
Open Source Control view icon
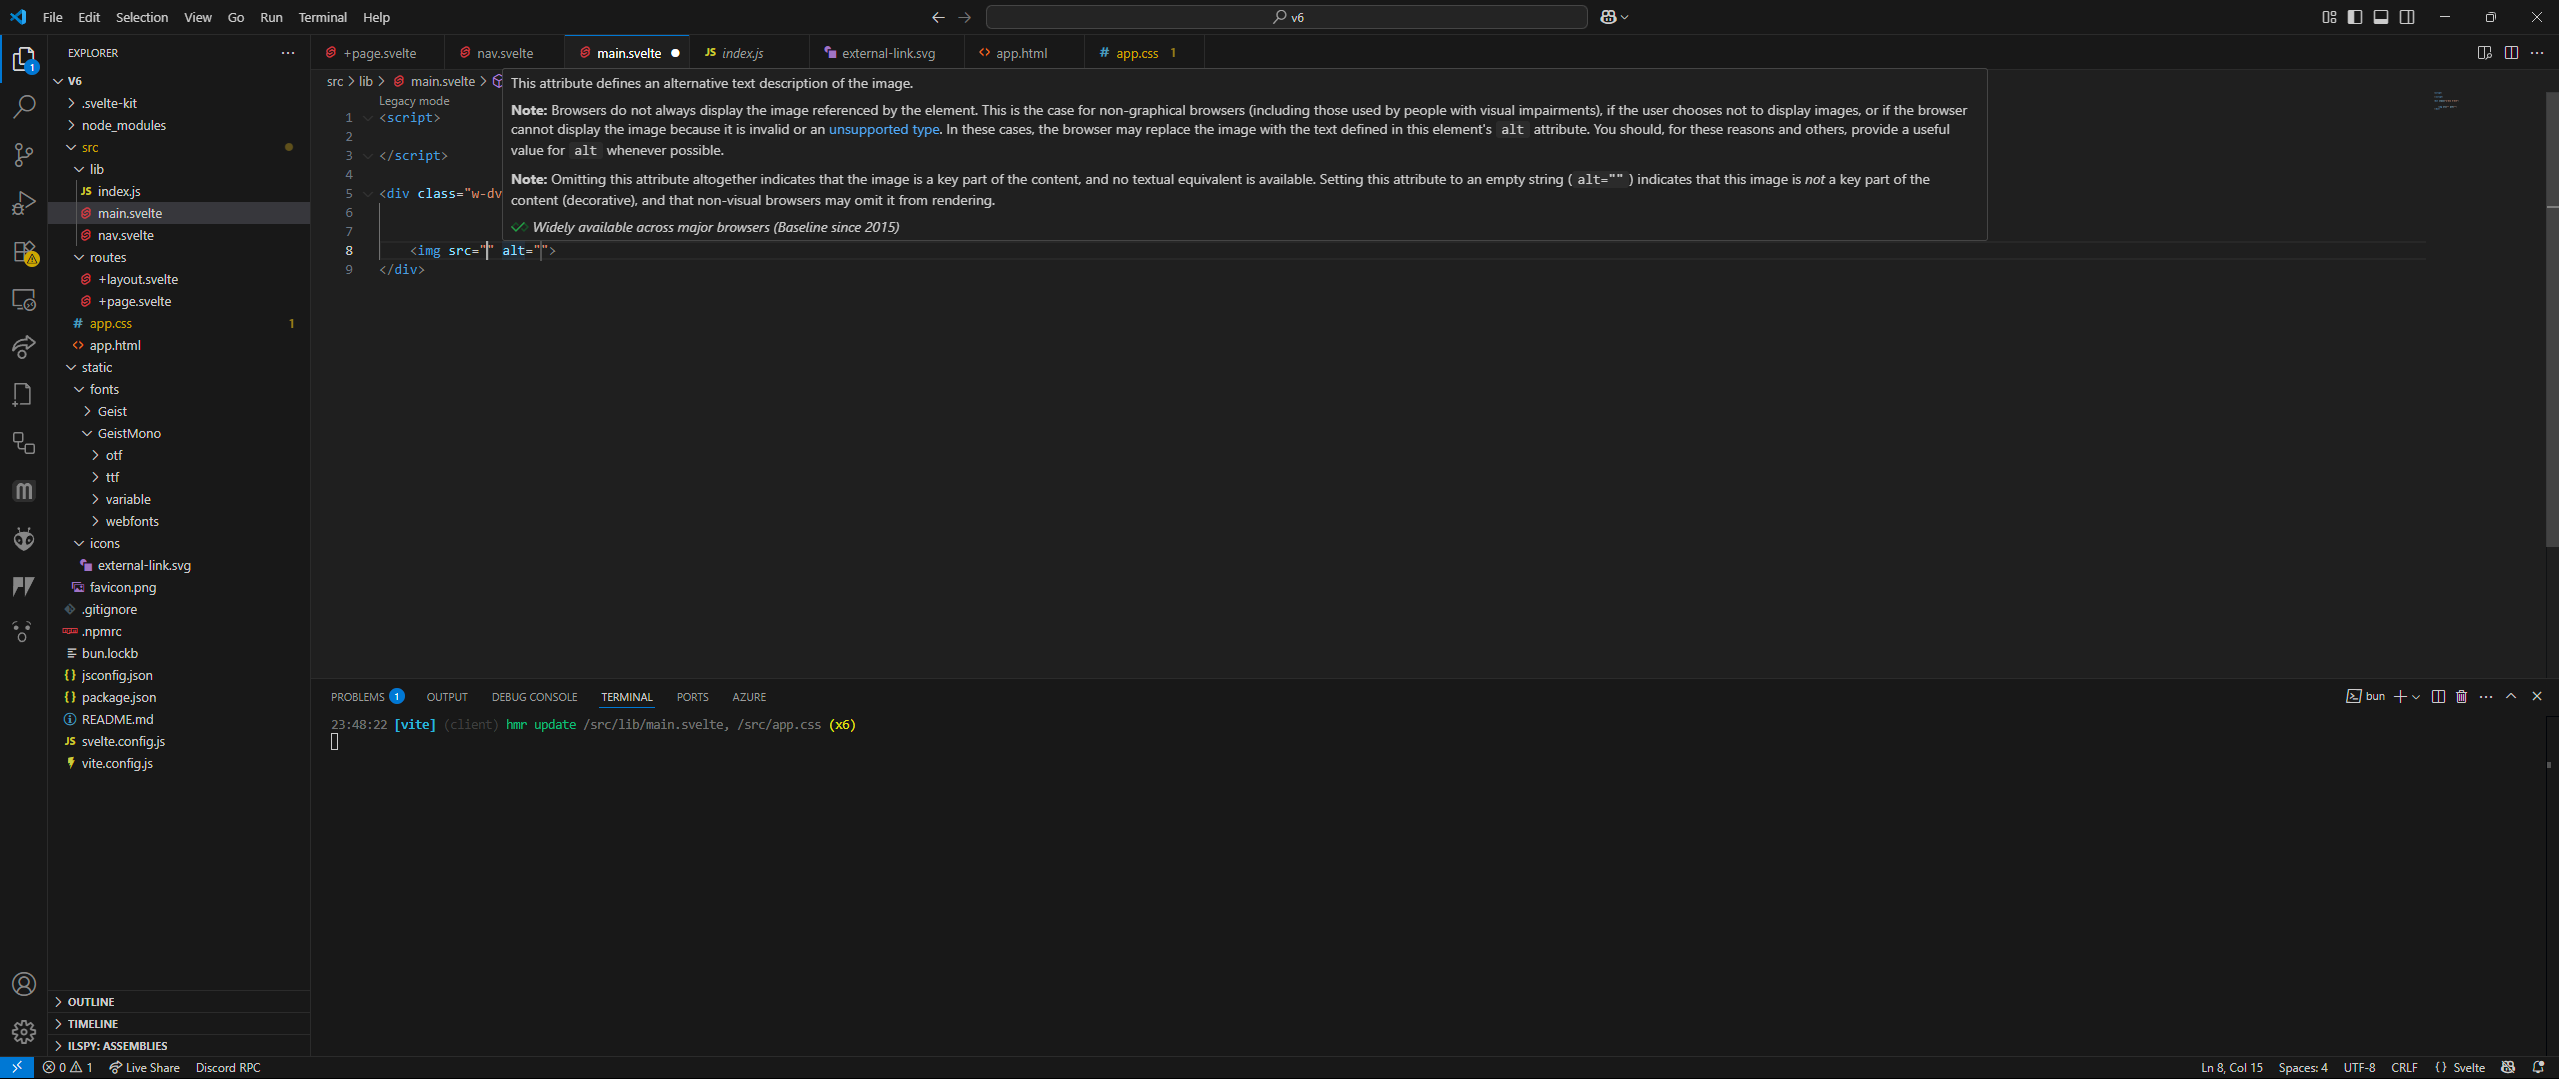coord(24,154)
